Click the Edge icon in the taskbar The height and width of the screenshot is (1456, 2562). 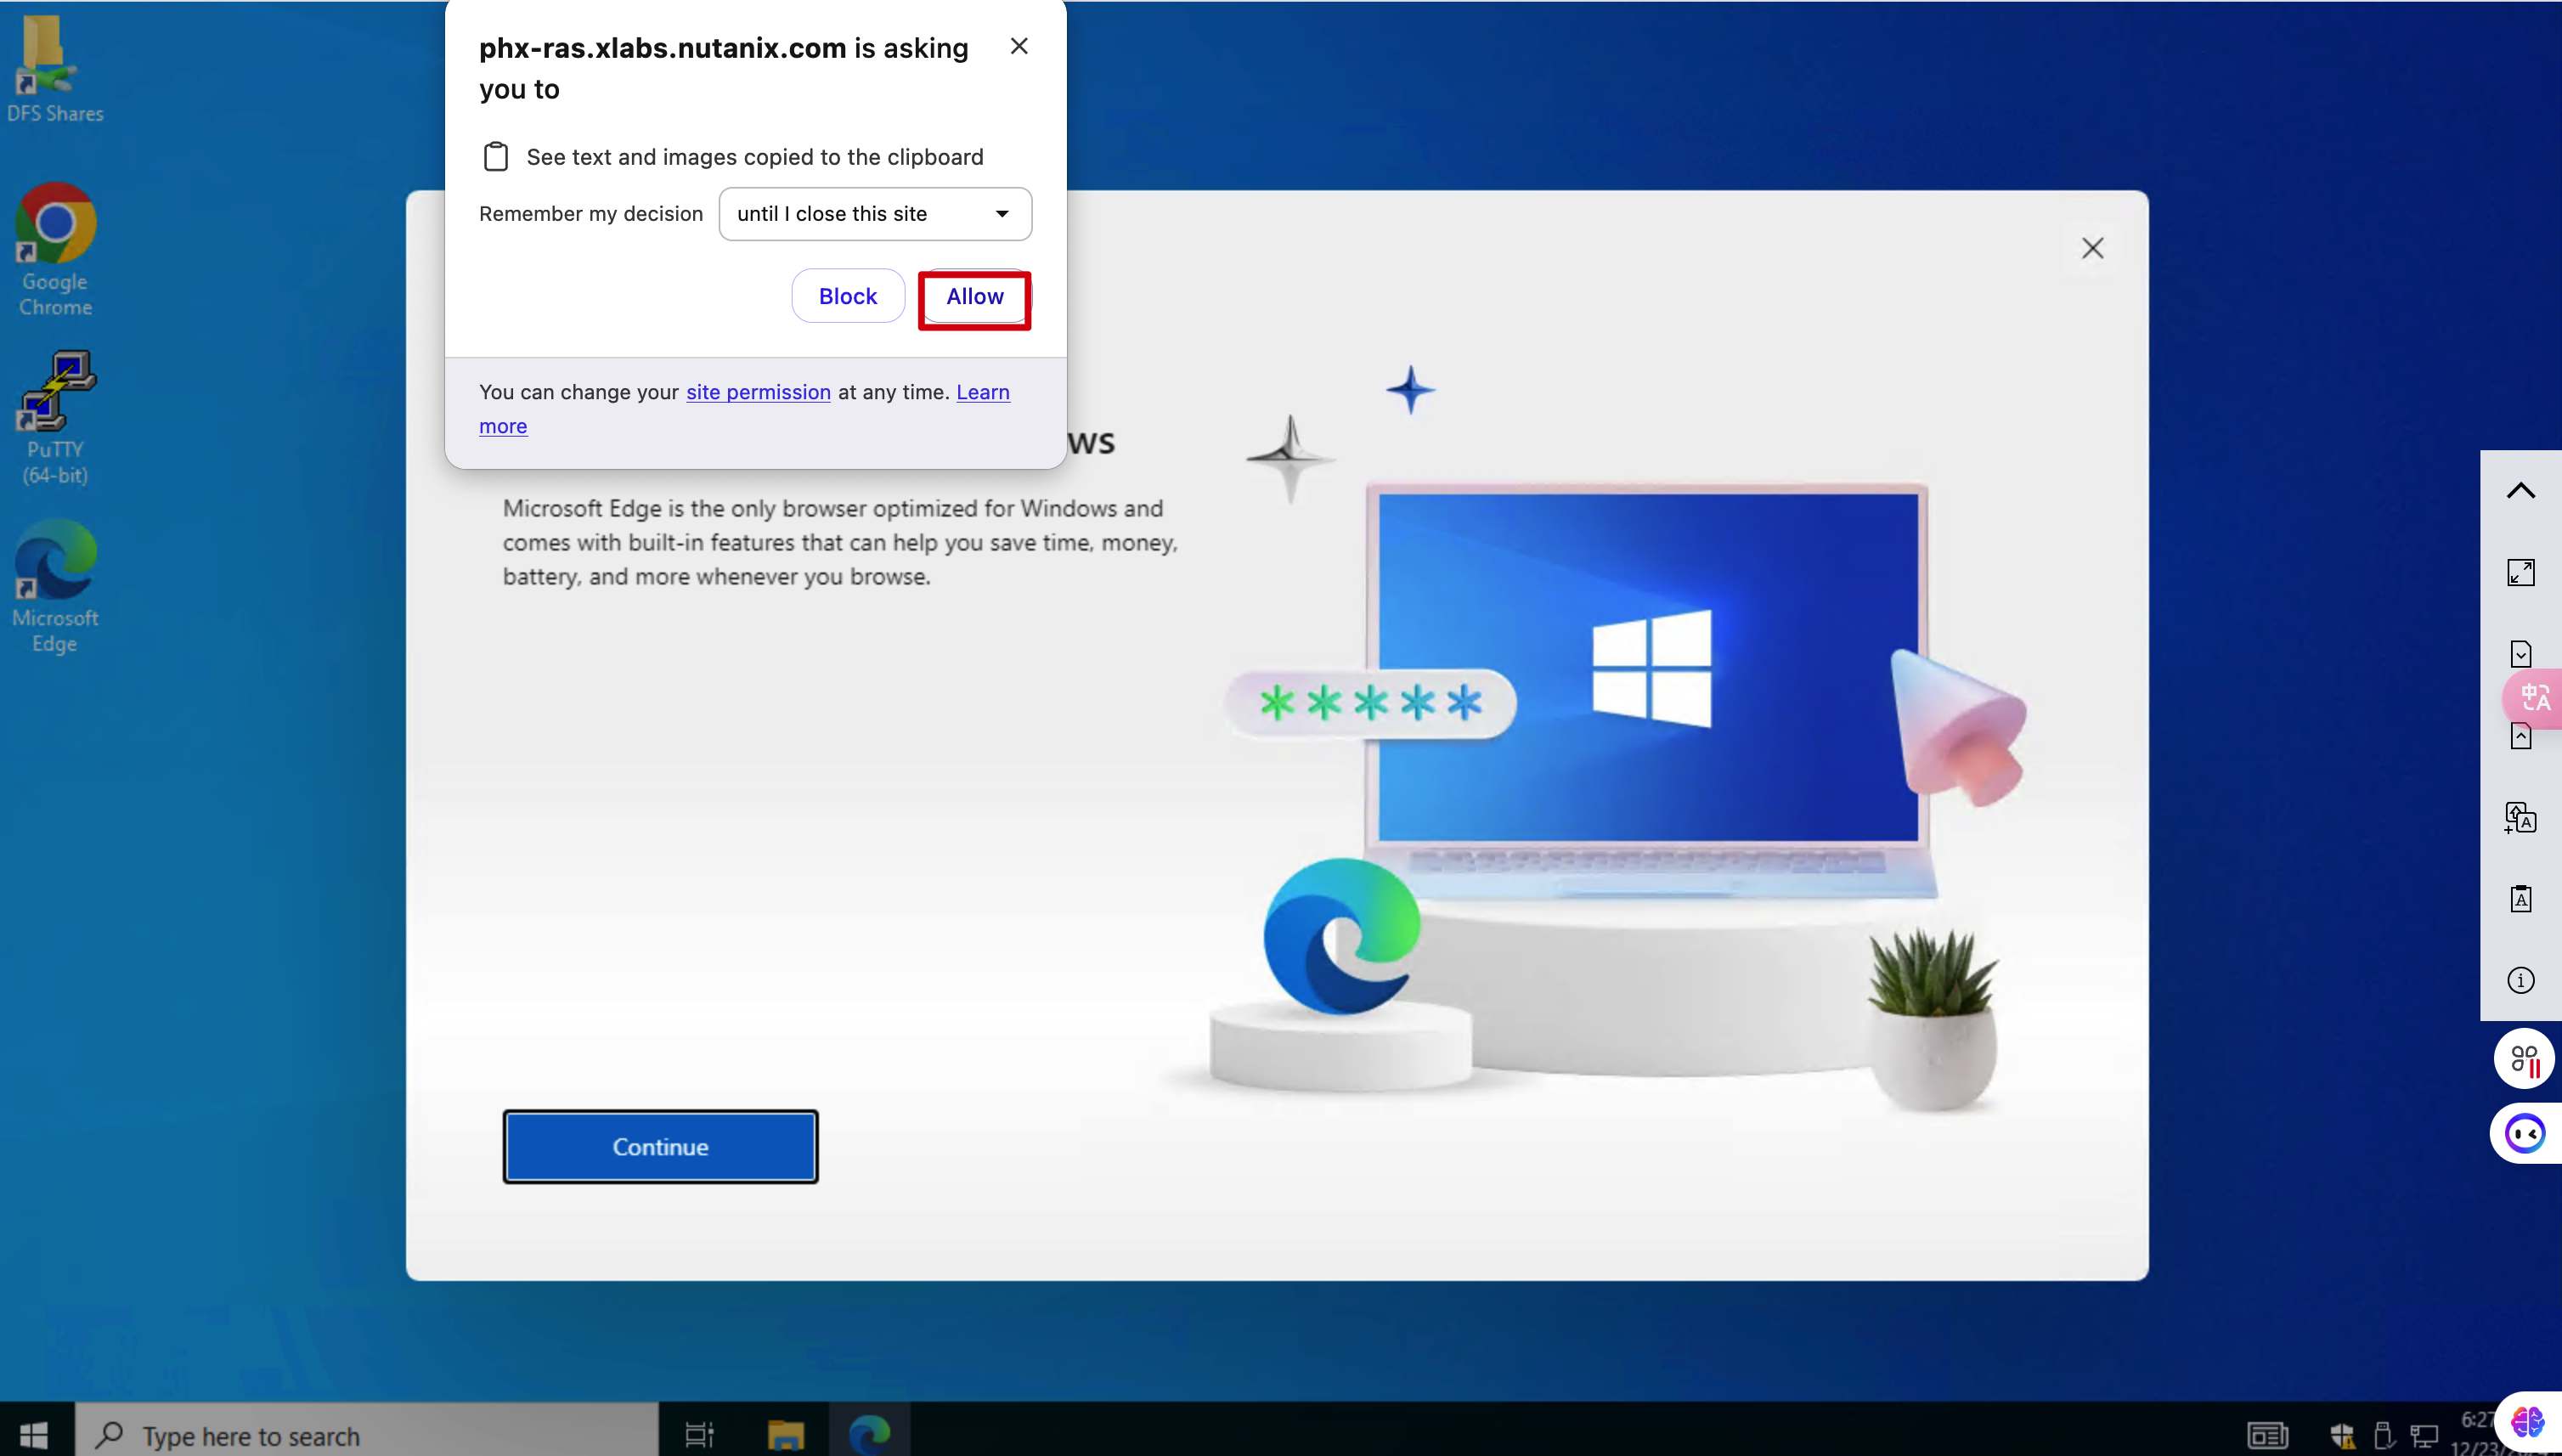click(x=869, y=1434)
